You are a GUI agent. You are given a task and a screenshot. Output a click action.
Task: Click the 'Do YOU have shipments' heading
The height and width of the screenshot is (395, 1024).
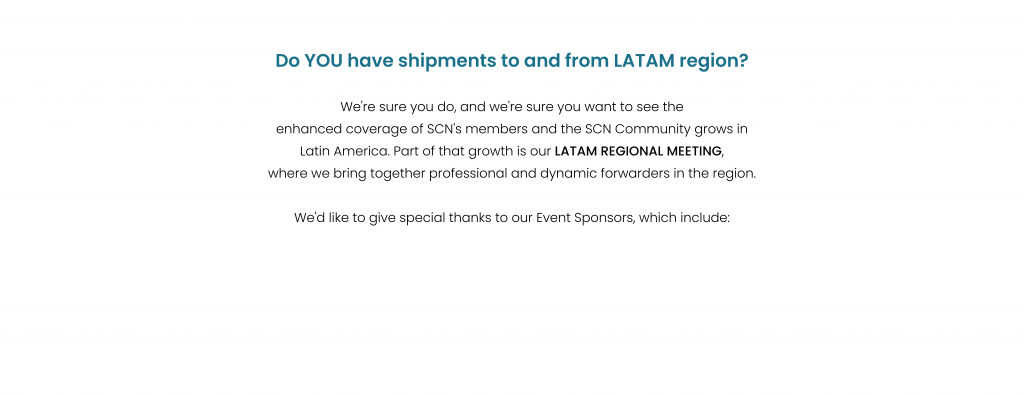click(511, 61)
